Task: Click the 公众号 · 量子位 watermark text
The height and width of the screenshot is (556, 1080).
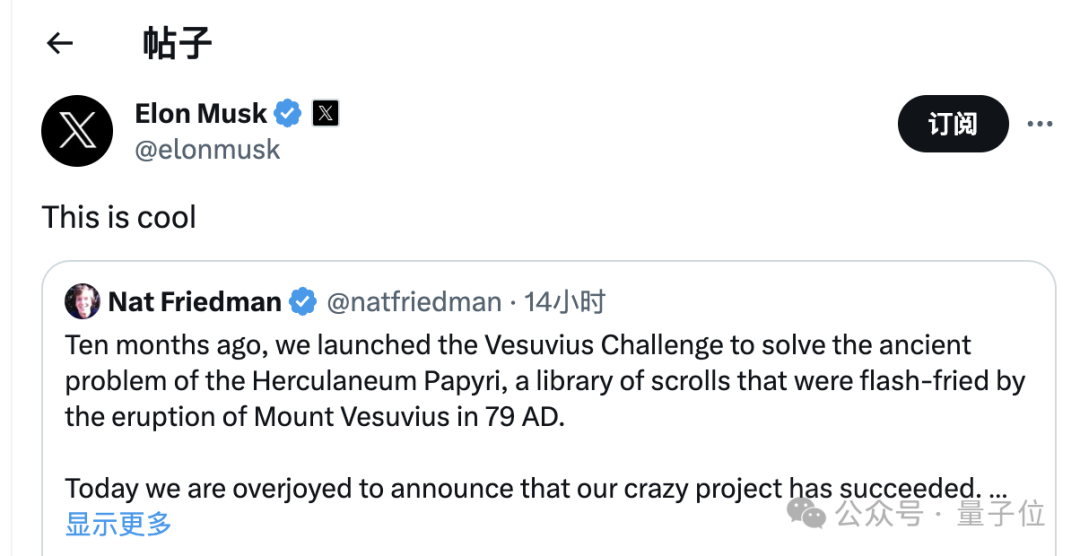Action: 940,514
